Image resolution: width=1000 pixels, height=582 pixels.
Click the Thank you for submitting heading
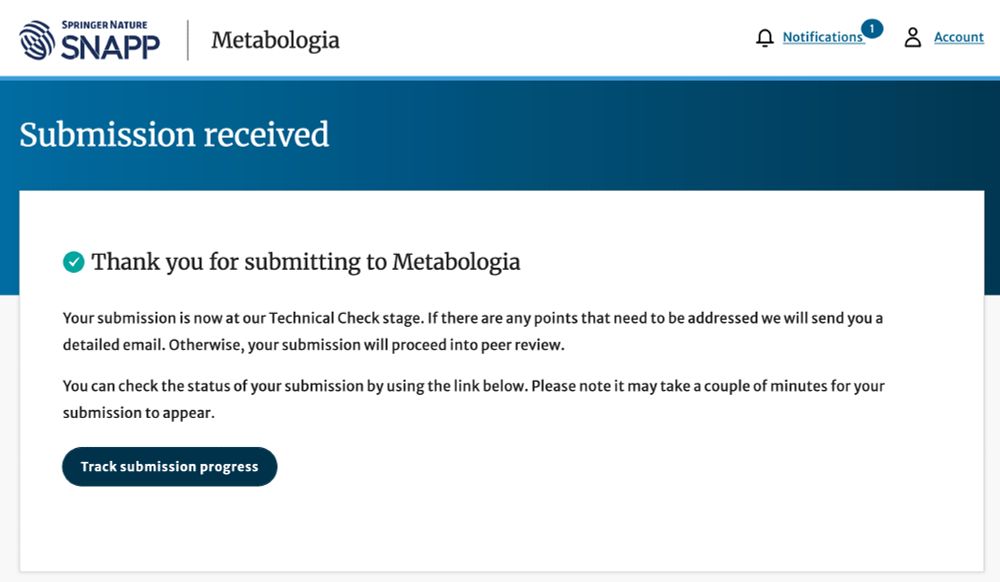[306, 262]
